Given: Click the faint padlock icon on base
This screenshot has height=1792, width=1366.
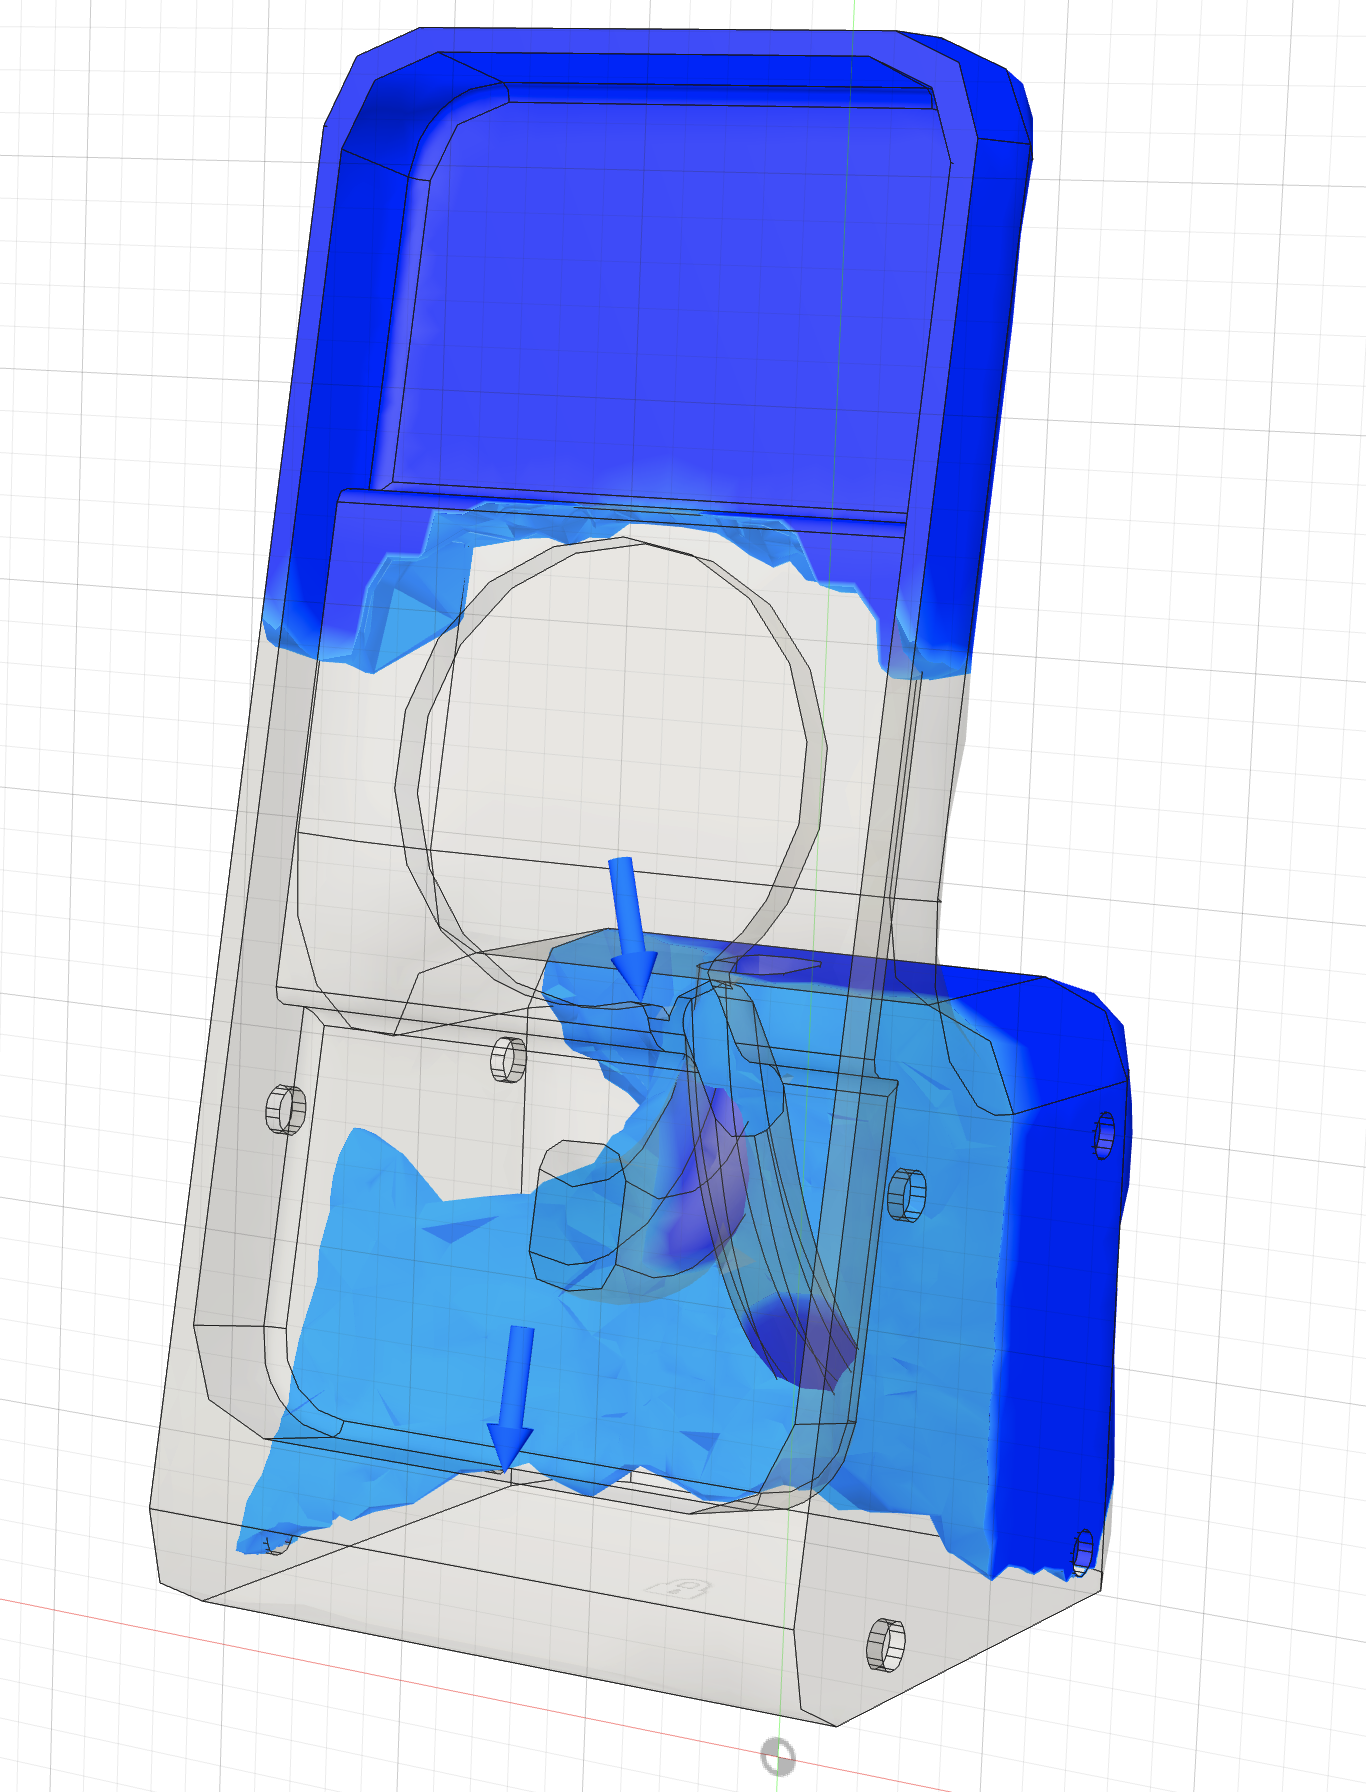Looking at the screenshot, I should click(x=676, y=1589).
